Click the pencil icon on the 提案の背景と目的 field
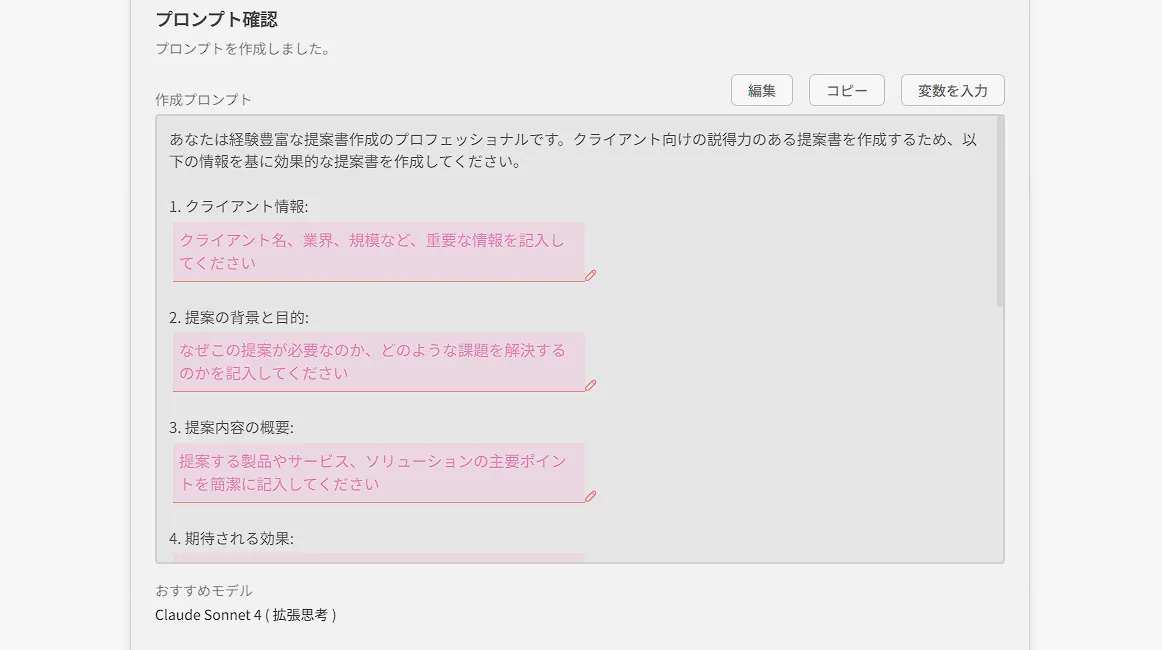 (590, 385)
